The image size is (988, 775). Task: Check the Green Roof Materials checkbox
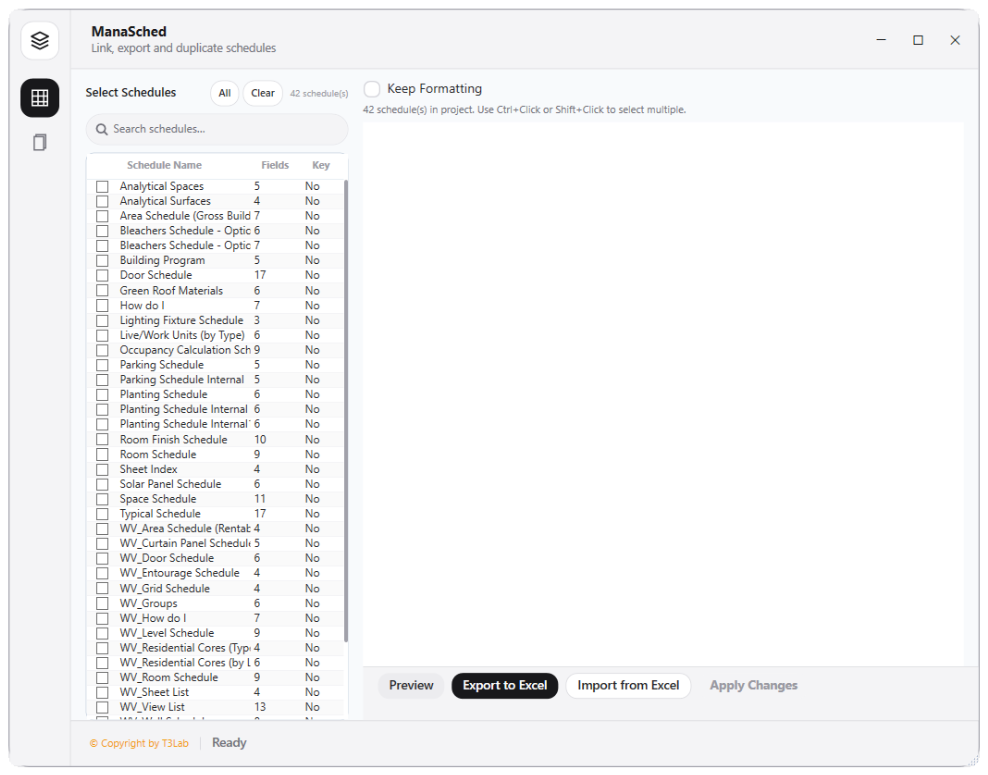pyautogui.click(x=102, y=290)
